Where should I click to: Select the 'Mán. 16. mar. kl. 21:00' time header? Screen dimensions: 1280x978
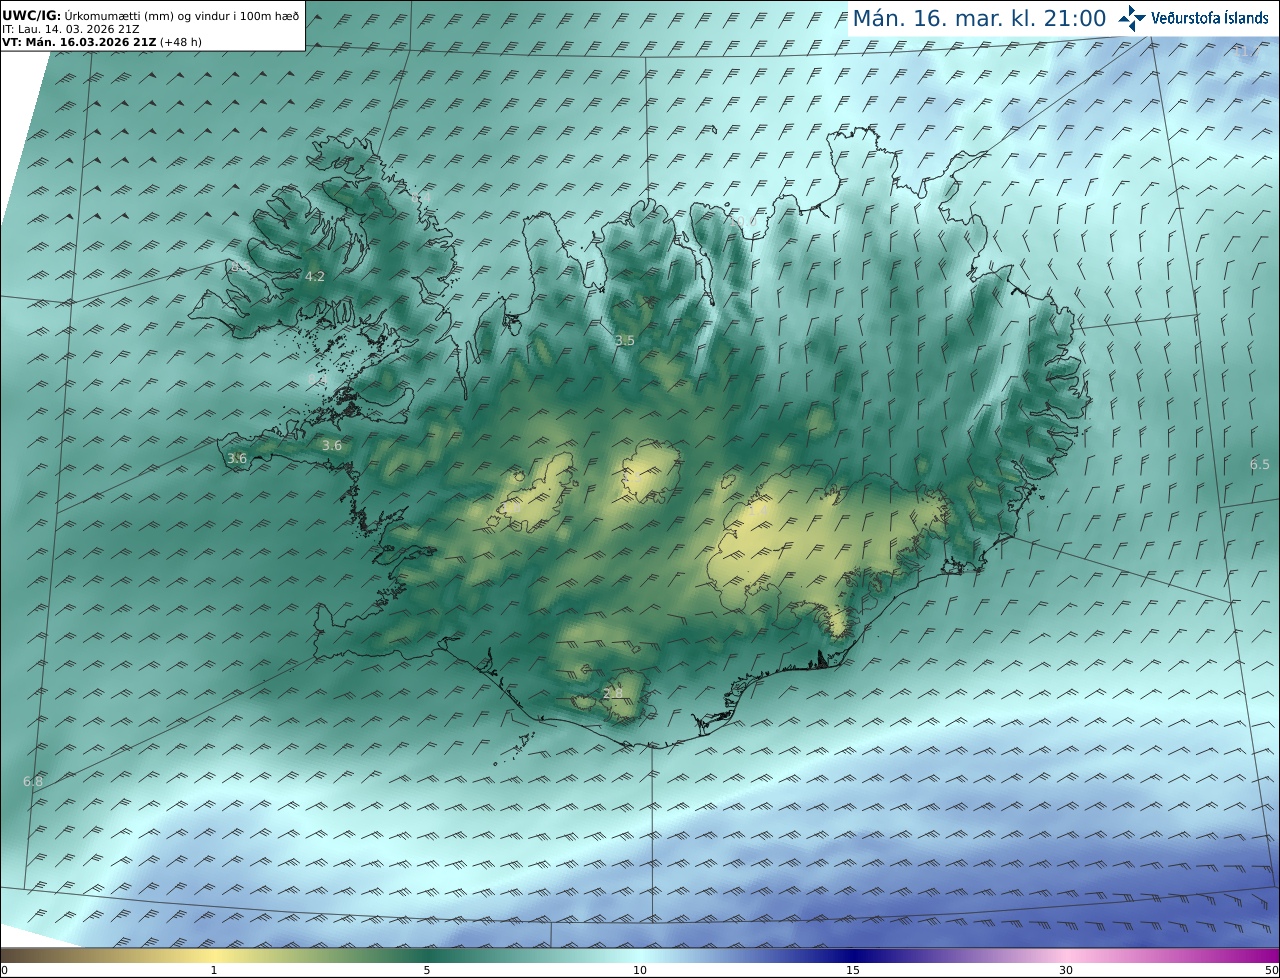979,18
